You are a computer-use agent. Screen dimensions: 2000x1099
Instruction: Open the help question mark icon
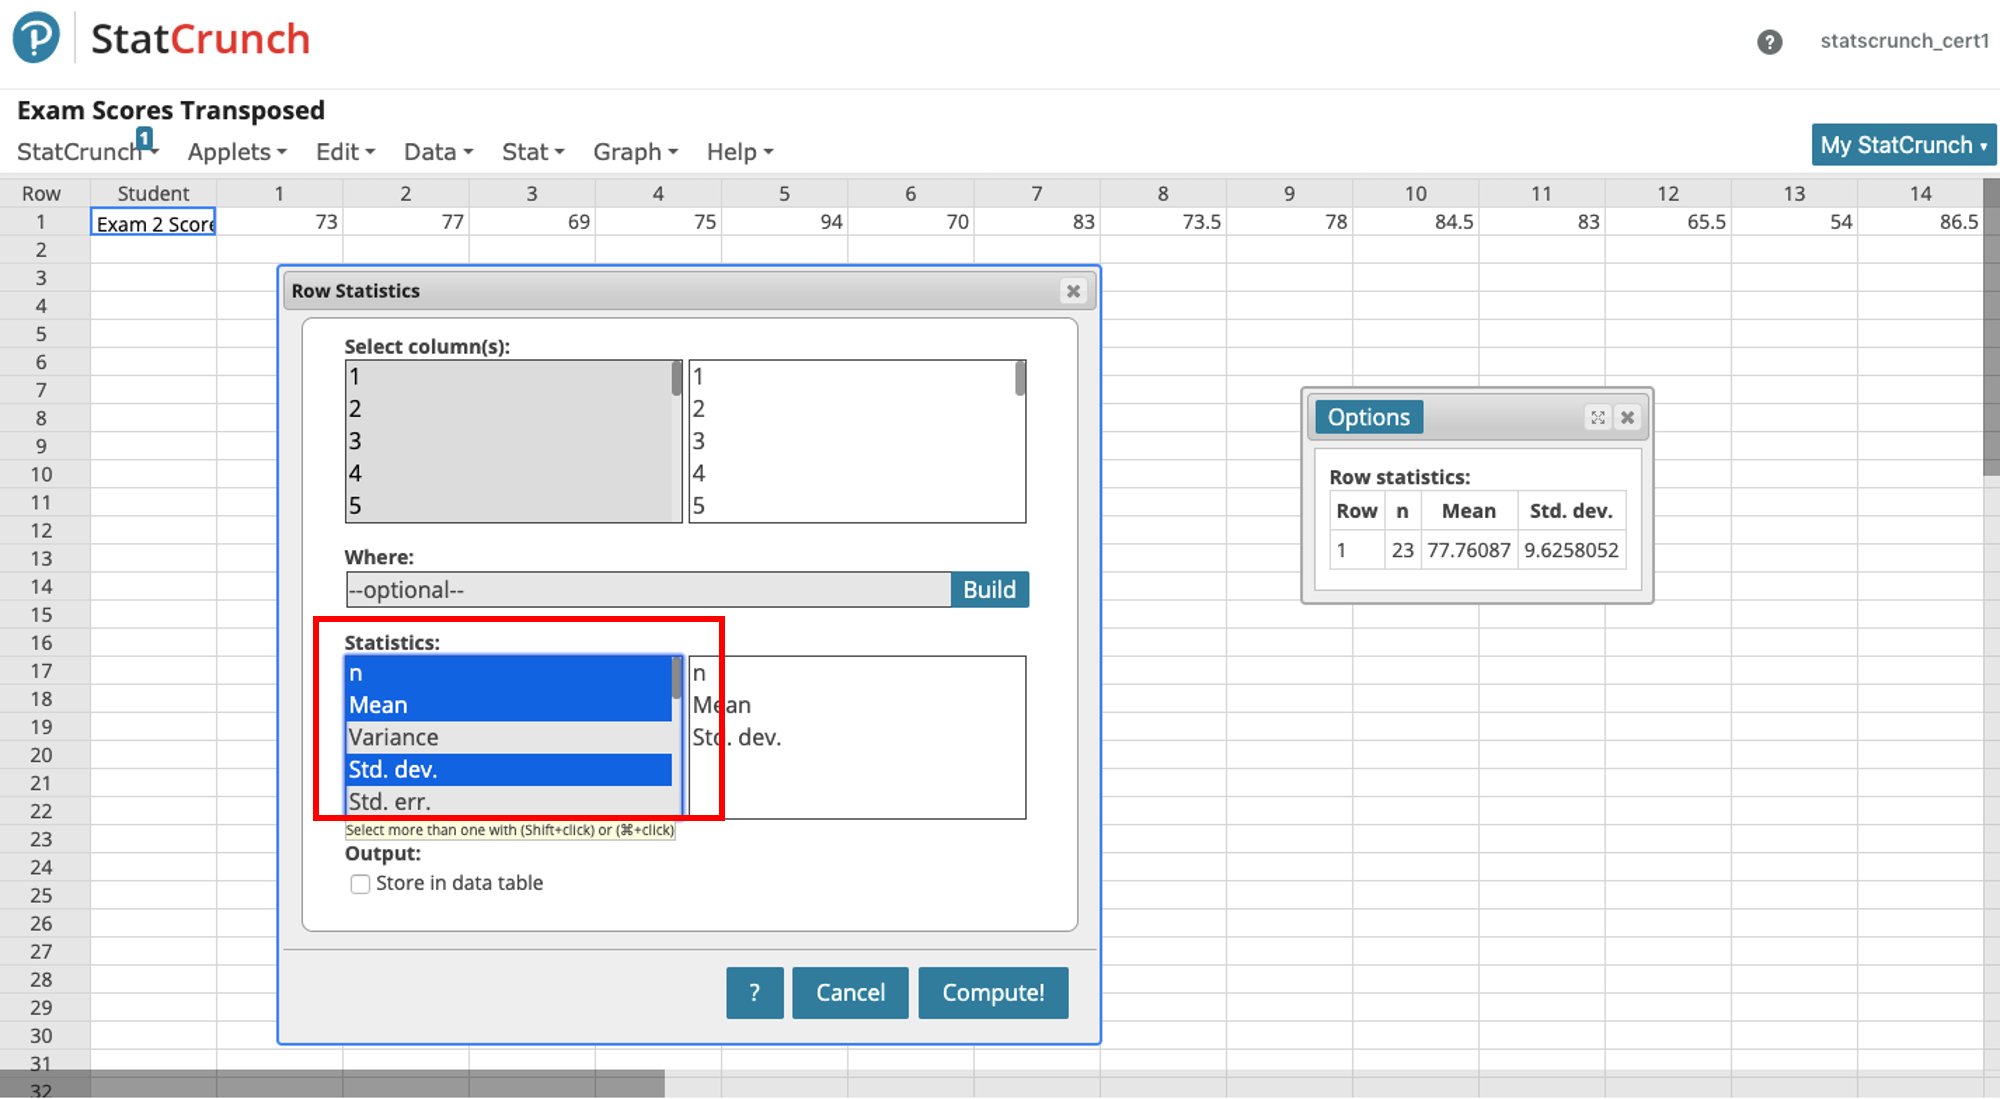[1769, 42]
